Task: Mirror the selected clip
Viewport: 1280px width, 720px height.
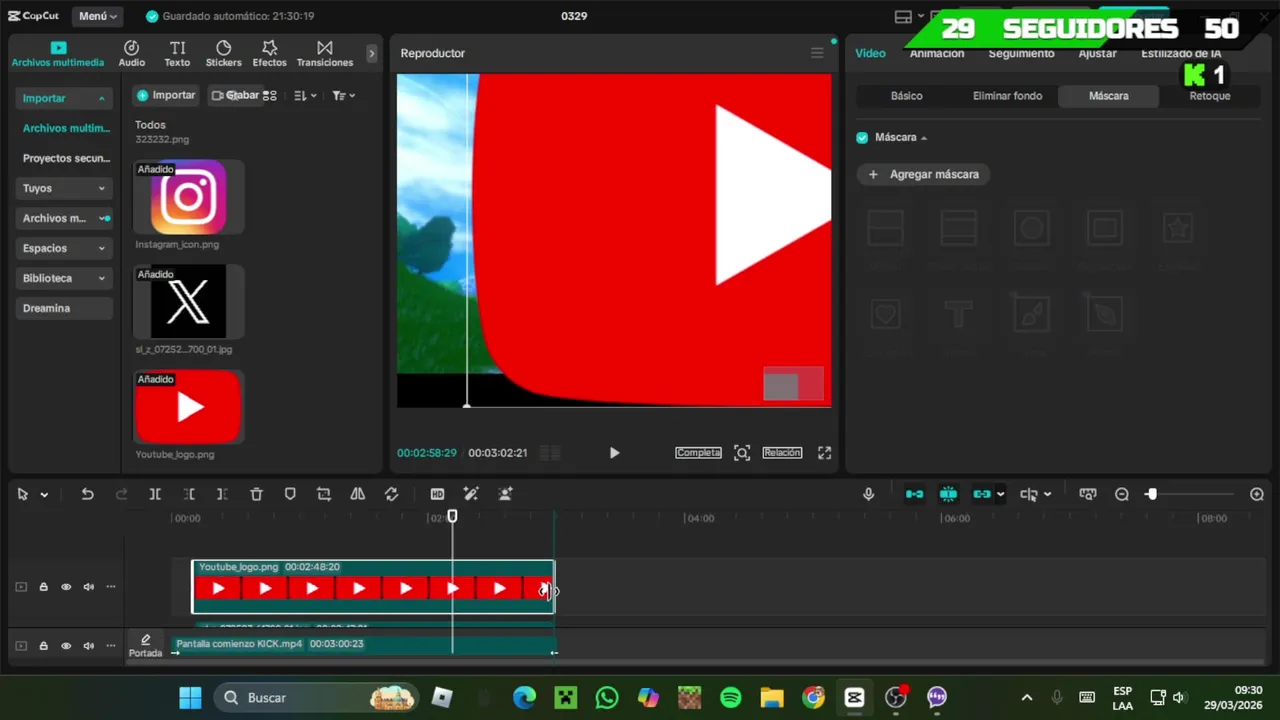Action: tap(357, 494)
